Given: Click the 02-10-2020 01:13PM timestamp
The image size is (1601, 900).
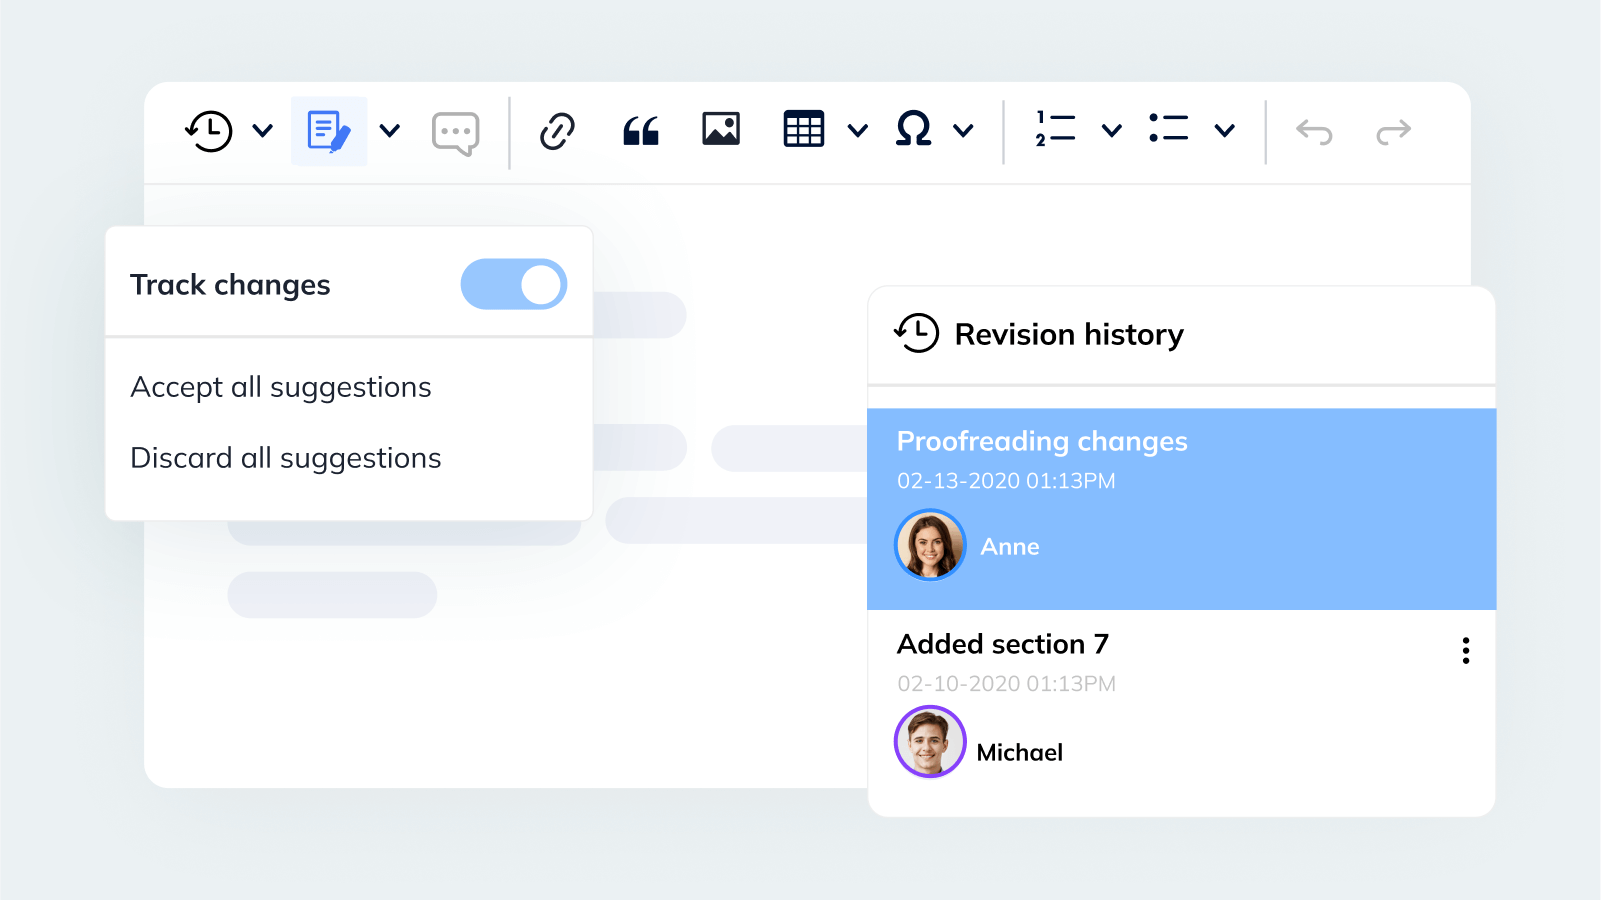Looking at the screenshot, I should coord(1006,684).
